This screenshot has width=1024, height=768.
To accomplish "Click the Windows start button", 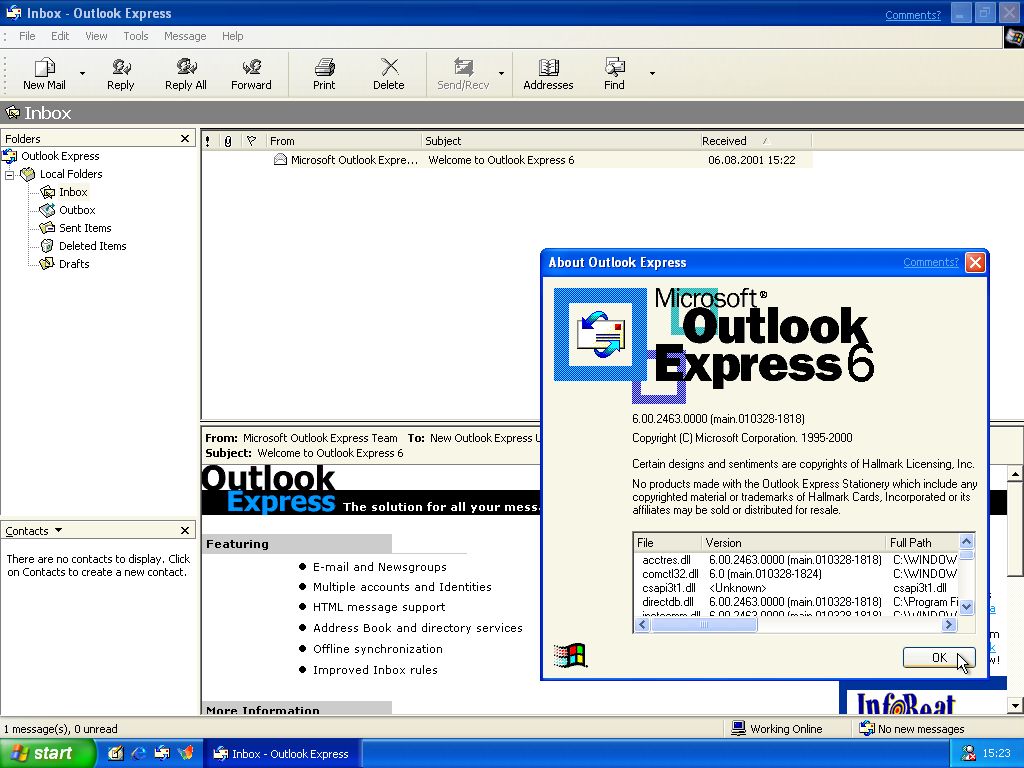I will tap(46, 754).
